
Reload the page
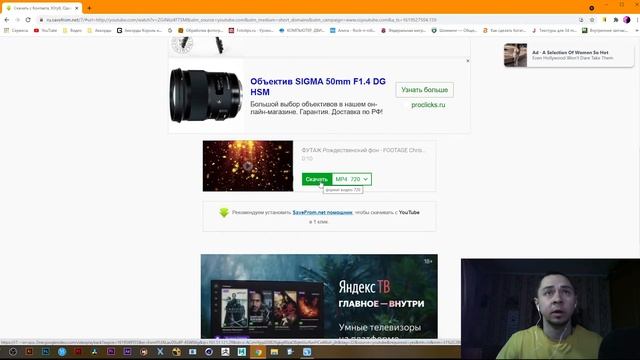28,20
